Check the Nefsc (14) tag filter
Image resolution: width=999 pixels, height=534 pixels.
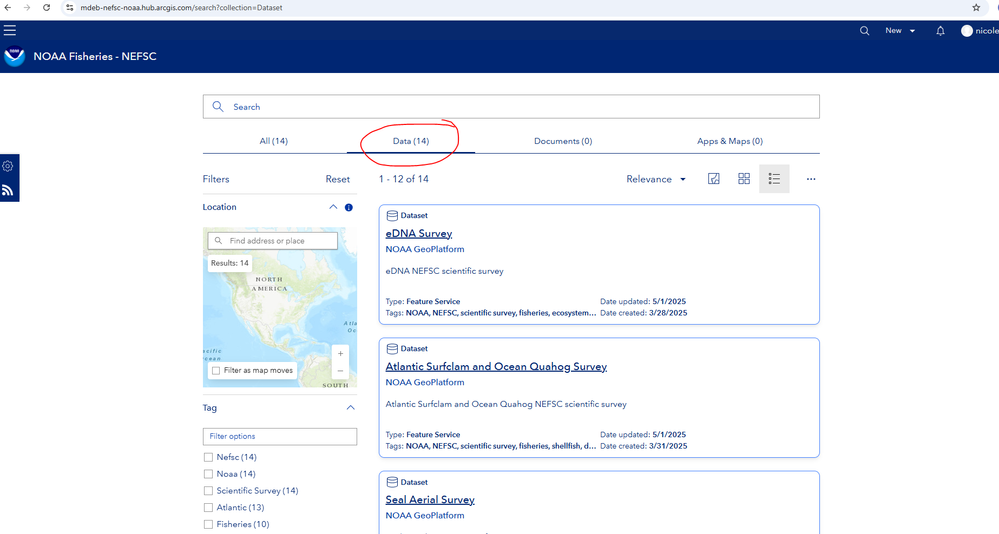tap(208, 458)
